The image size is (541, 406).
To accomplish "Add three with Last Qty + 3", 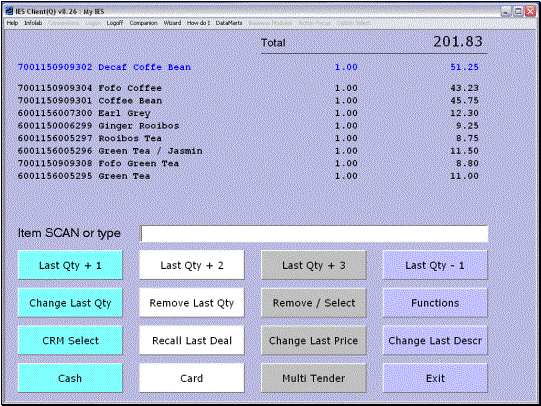I will coord(314,265).
